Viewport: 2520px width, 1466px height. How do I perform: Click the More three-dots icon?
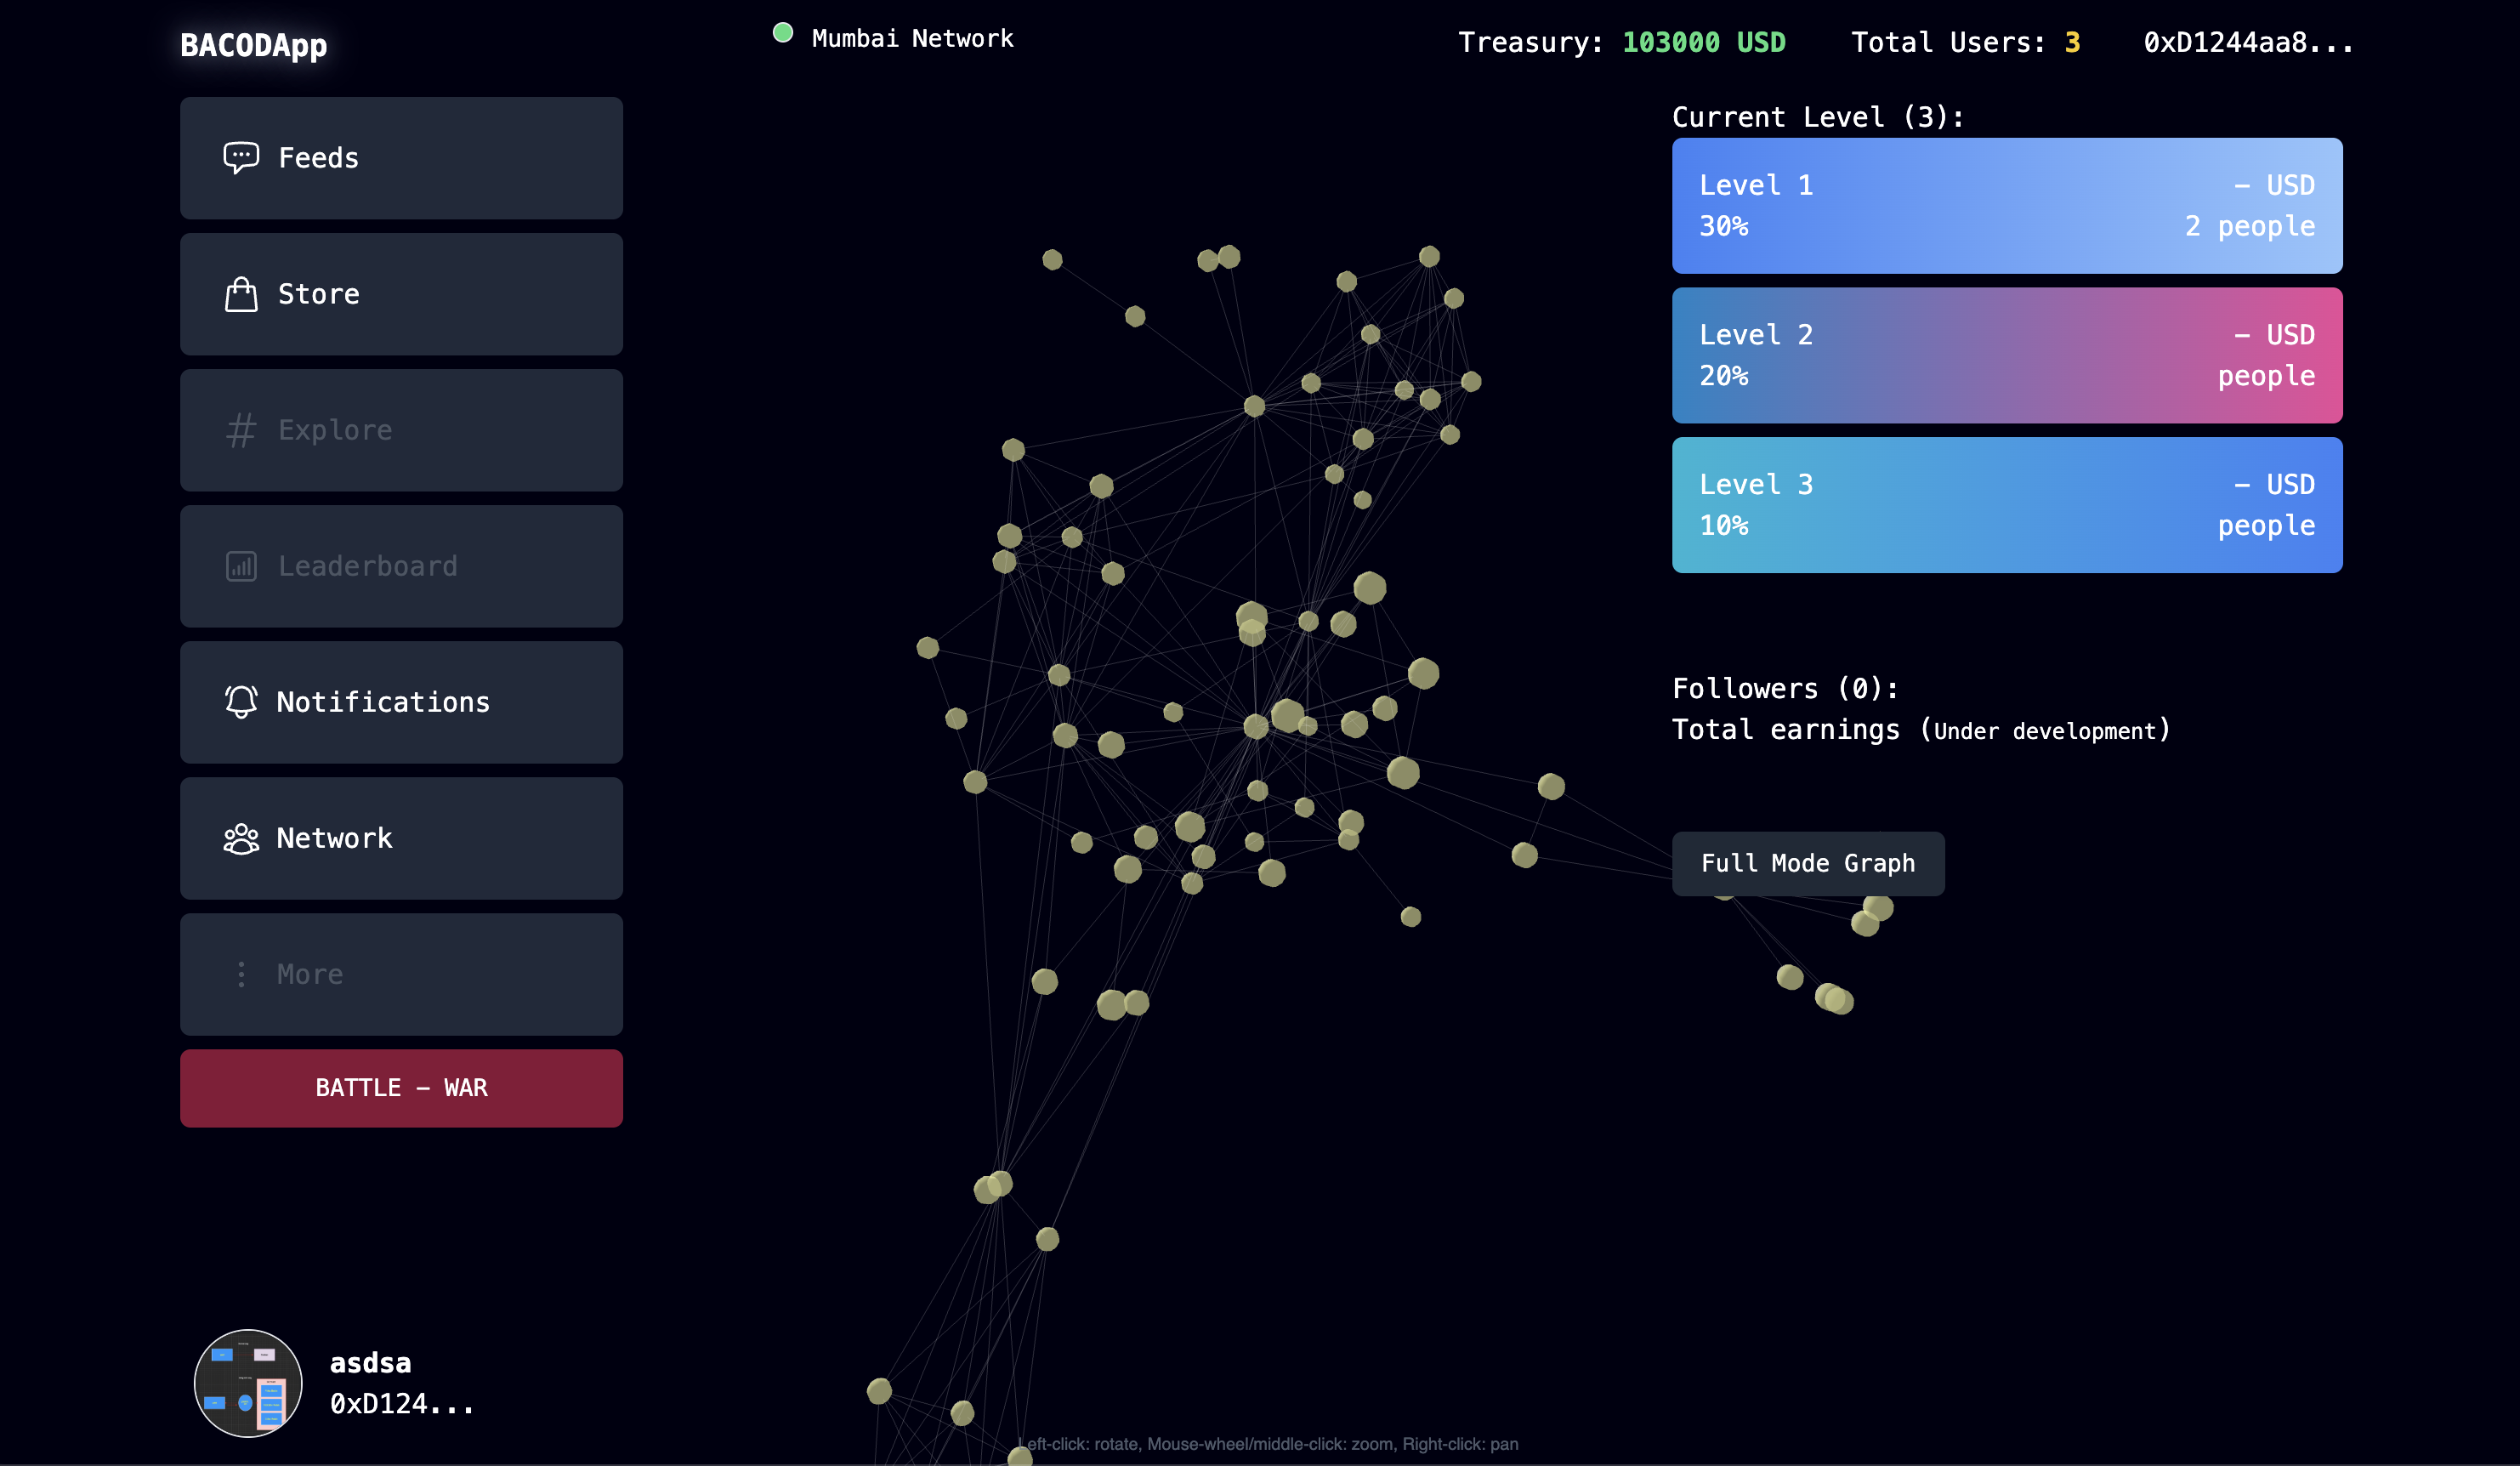click(241, 974)
